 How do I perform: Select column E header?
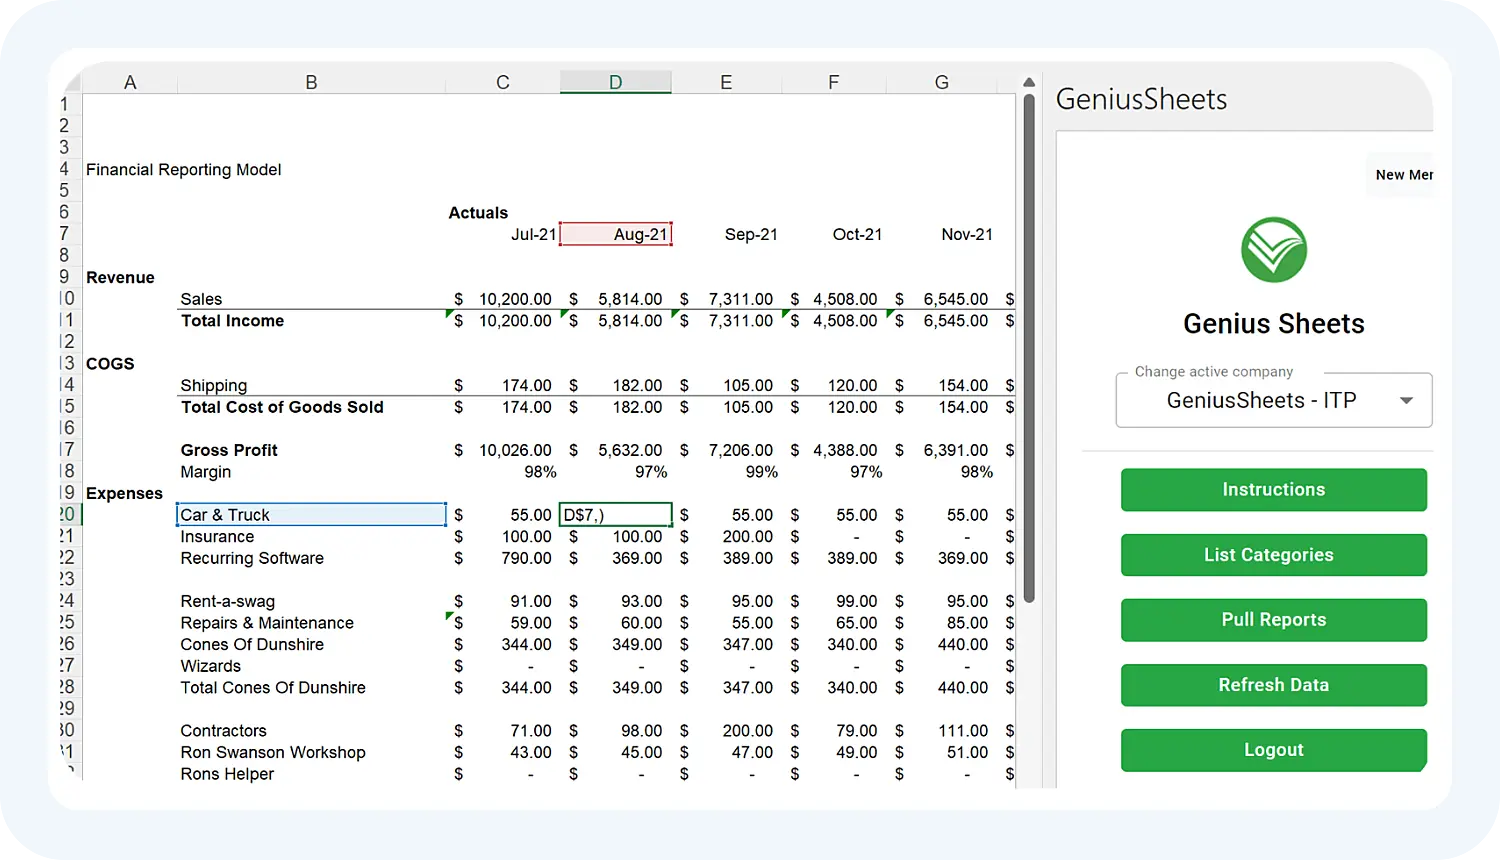pyautogui.click(x=726, y=83)
